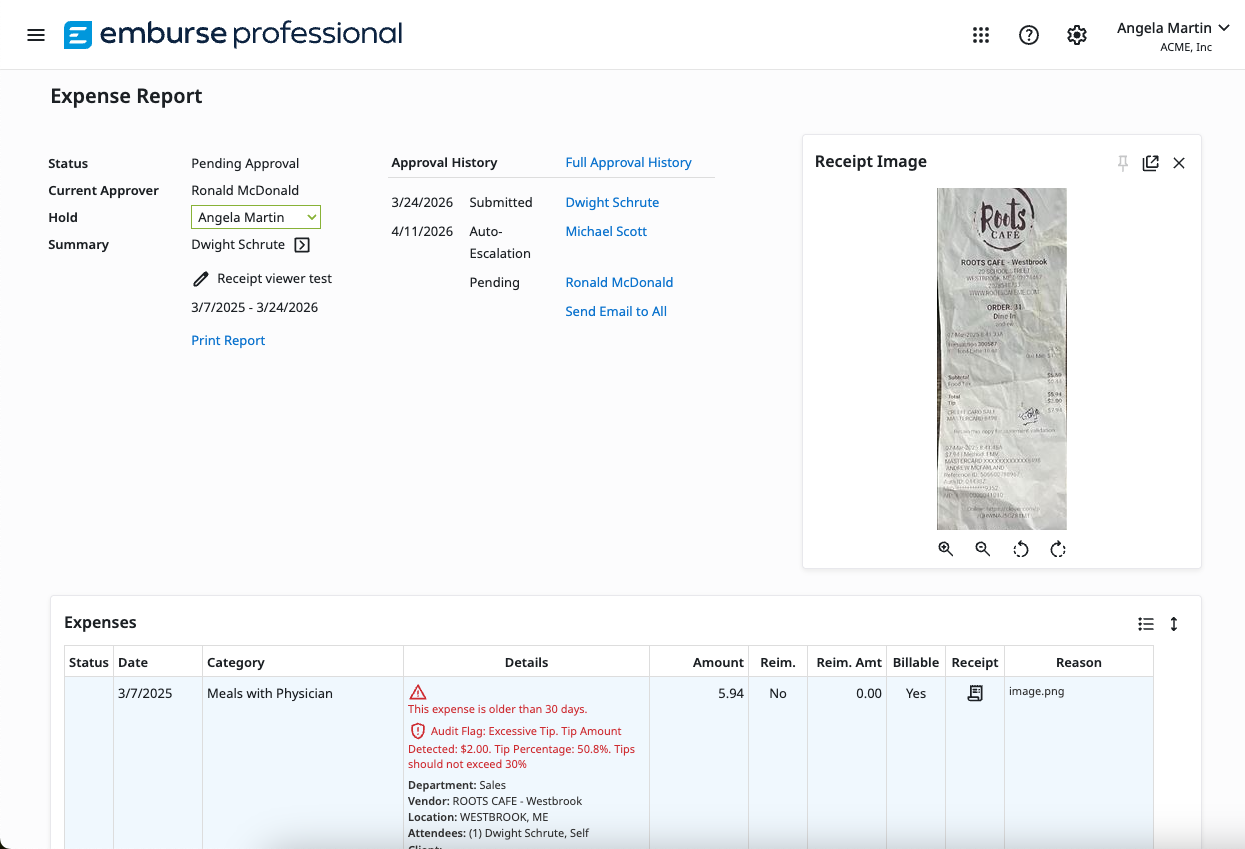This screenshot has width=1245, height=849.
Task: Expand the Hold dropdown showing Angela Martin
Action: tap(256, 217)
